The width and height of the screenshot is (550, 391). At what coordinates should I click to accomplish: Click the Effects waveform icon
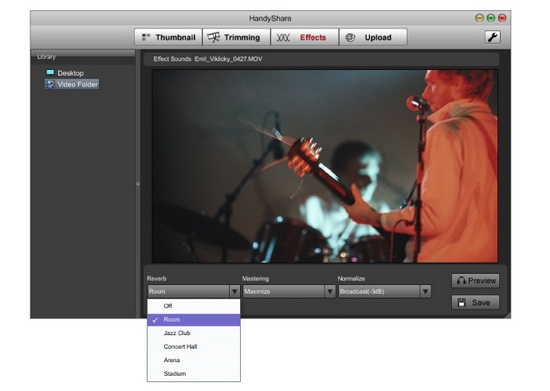(283, 38)
